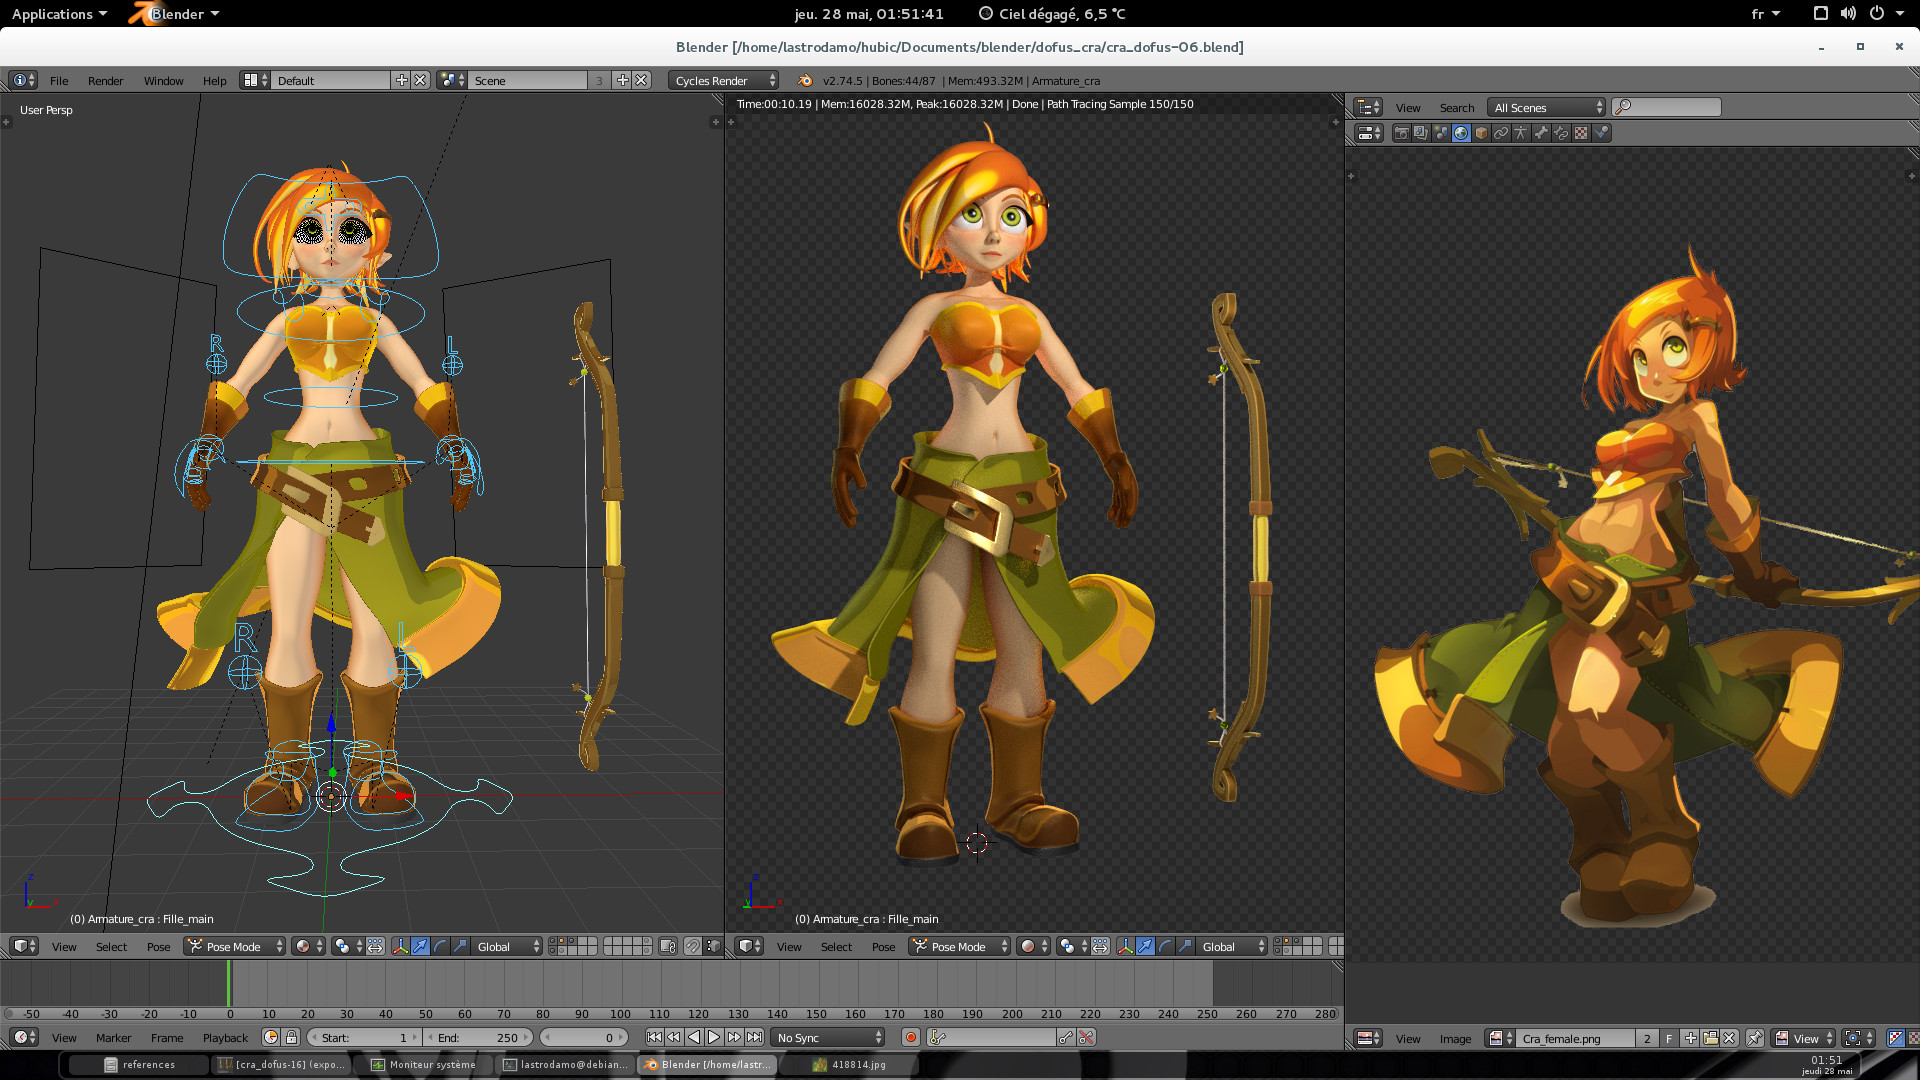This screenshot has height=1080, width=1920.
Task: Open the World properties tab (globe icon)
Action: point(1461,133)
